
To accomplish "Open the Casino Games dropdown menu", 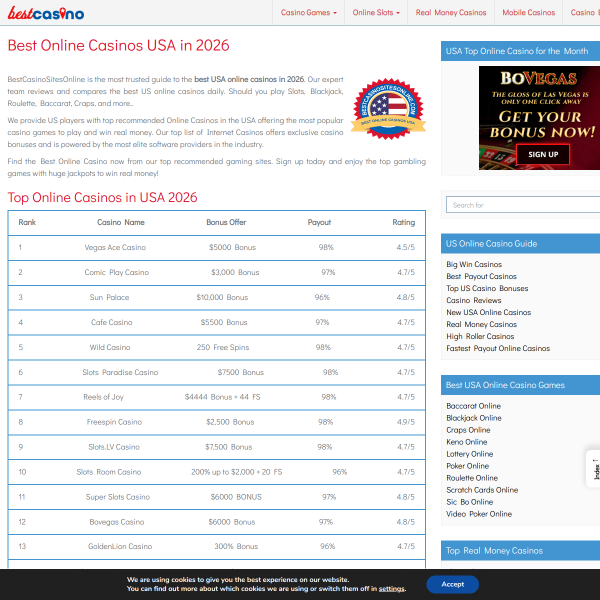I will pyautogui.click(x=308, y=13).
